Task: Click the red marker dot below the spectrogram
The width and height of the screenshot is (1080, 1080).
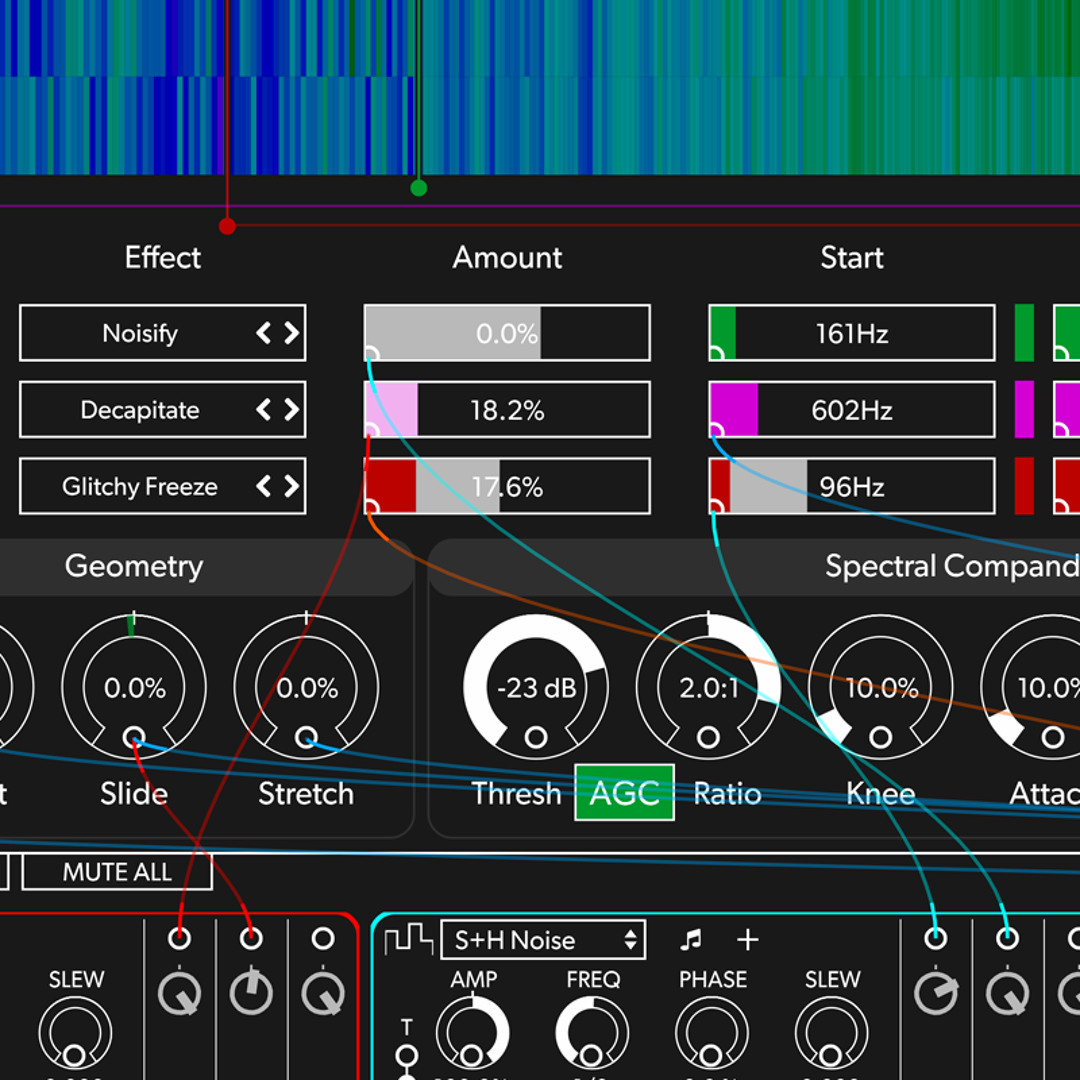Action: tap(227, 226)
